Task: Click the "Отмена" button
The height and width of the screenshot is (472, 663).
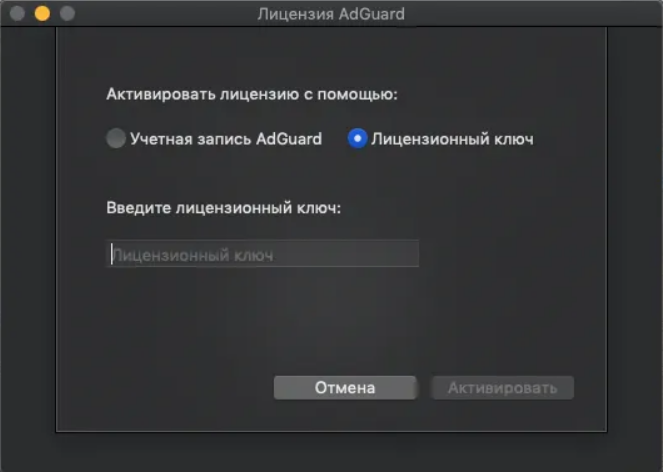Action: click(x=345, y=388)
